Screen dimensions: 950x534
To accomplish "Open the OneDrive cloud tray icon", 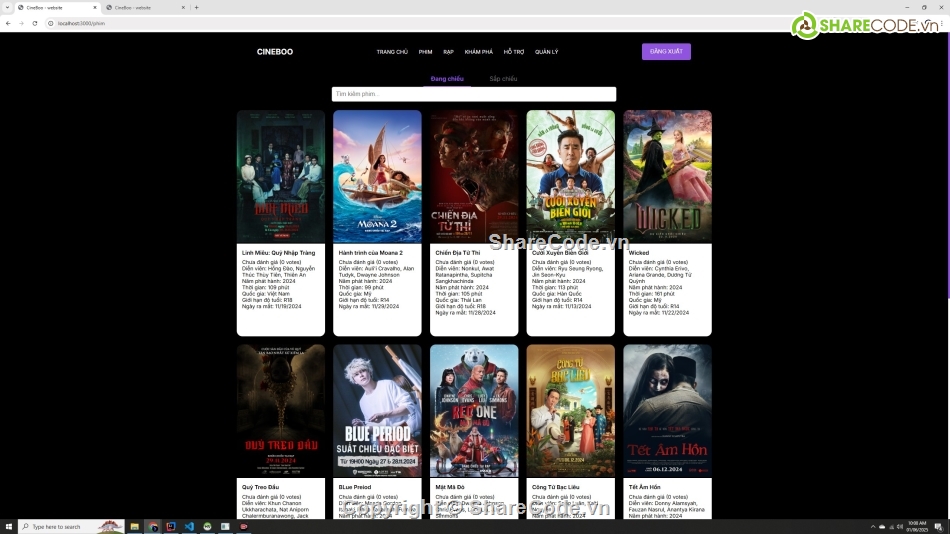I will click(882, 527).
